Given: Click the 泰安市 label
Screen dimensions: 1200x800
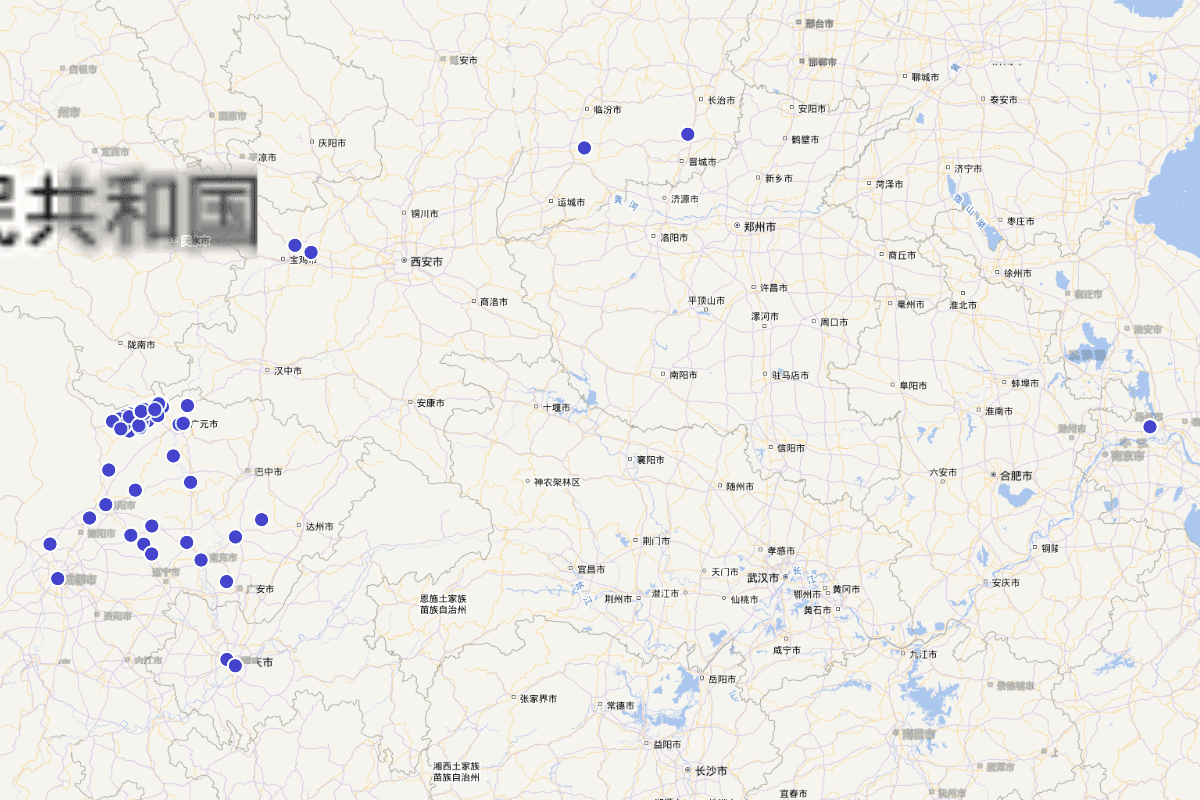Looking at the screenshot, I should coord(1003,100).
